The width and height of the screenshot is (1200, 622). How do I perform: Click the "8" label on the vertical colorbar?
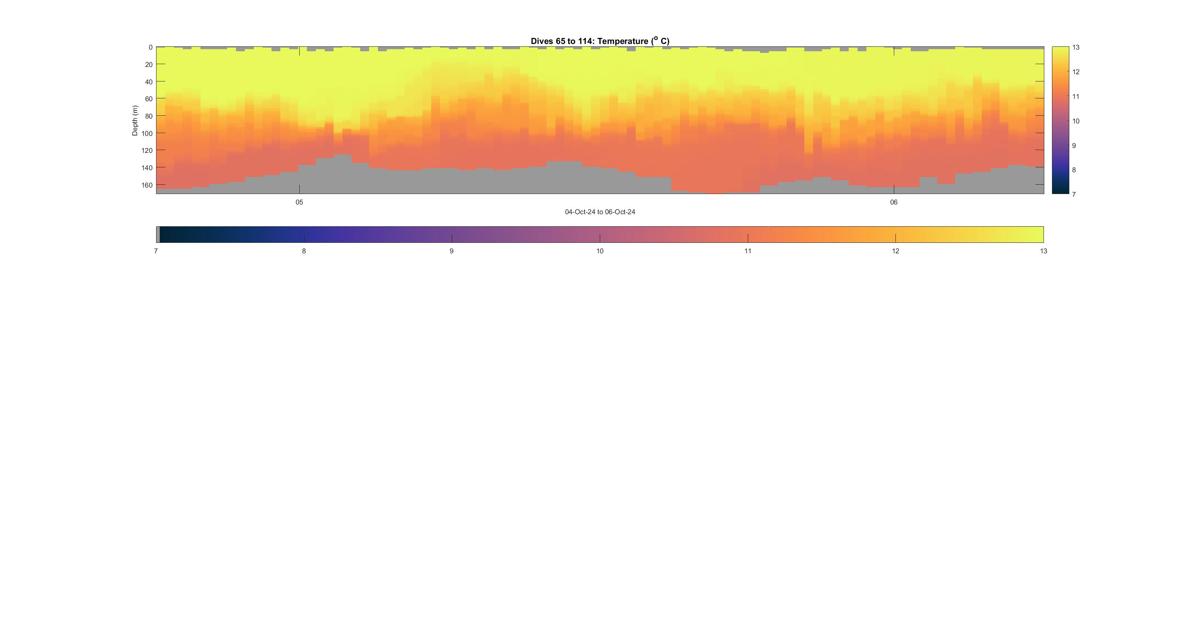point(1074,170)
